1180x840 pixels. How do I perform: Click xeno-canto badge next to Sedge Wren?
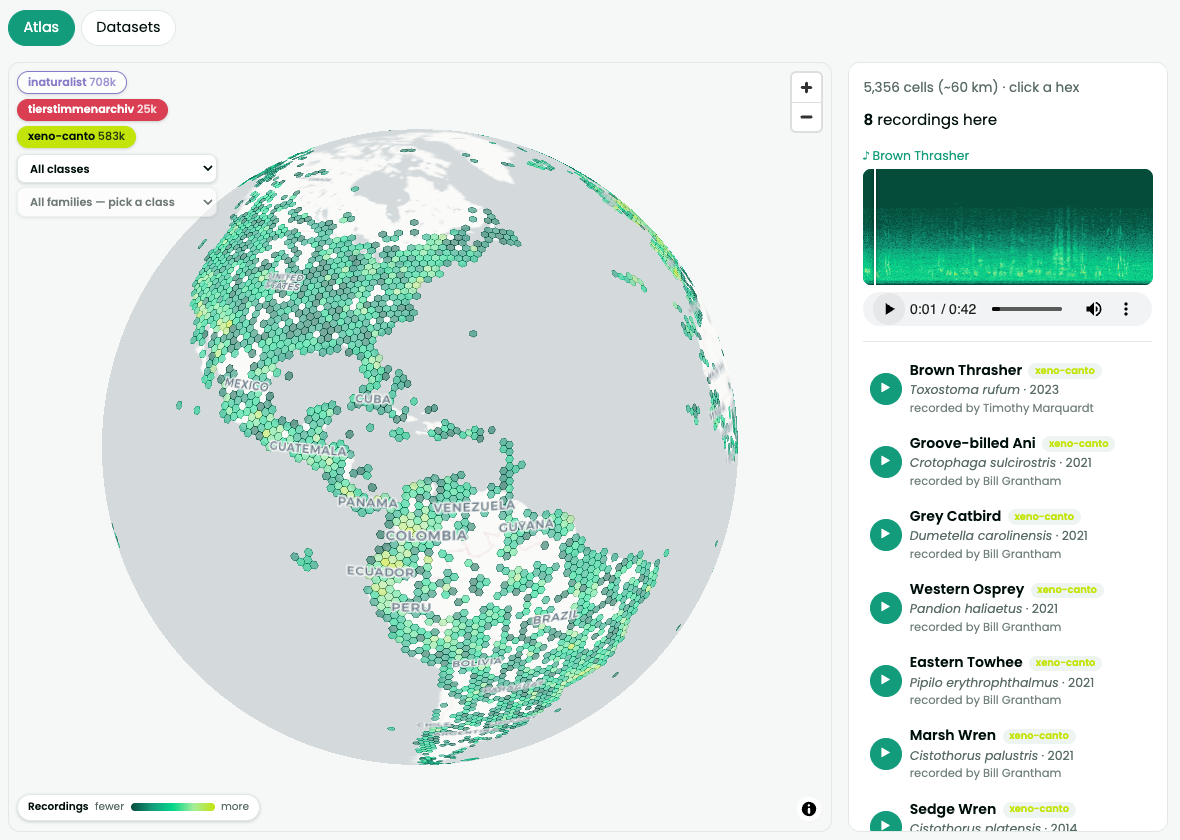(1039, 808)
